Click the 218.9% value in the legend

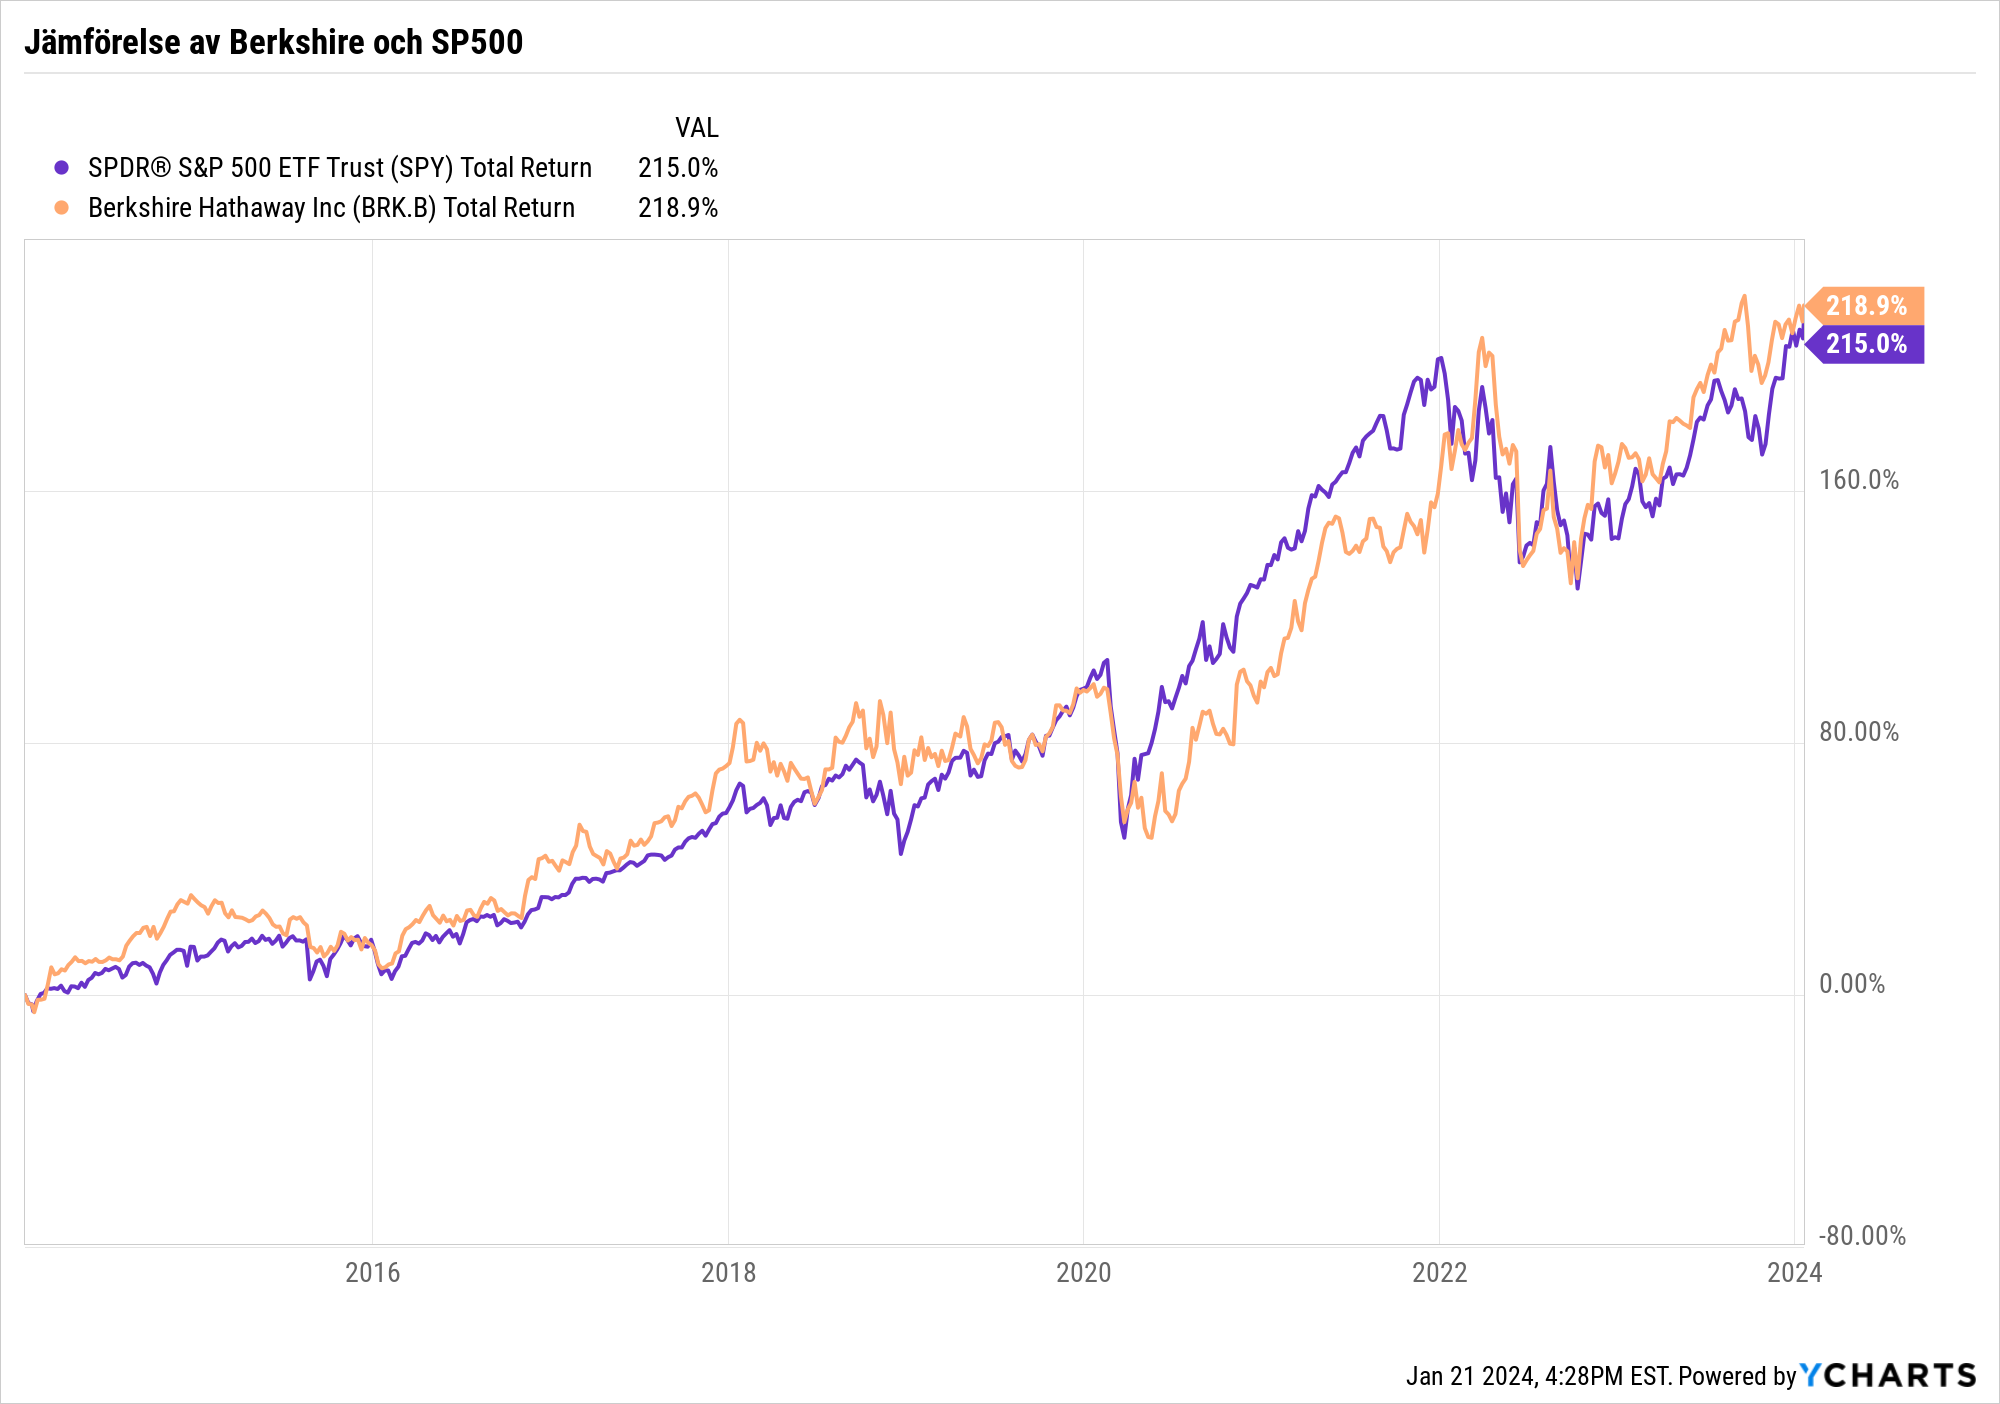pos(678,208)
